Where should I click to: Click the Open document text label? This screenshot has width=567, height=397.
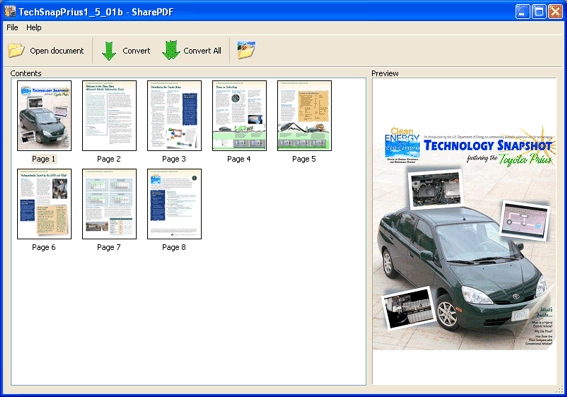[x=57, y=51]
